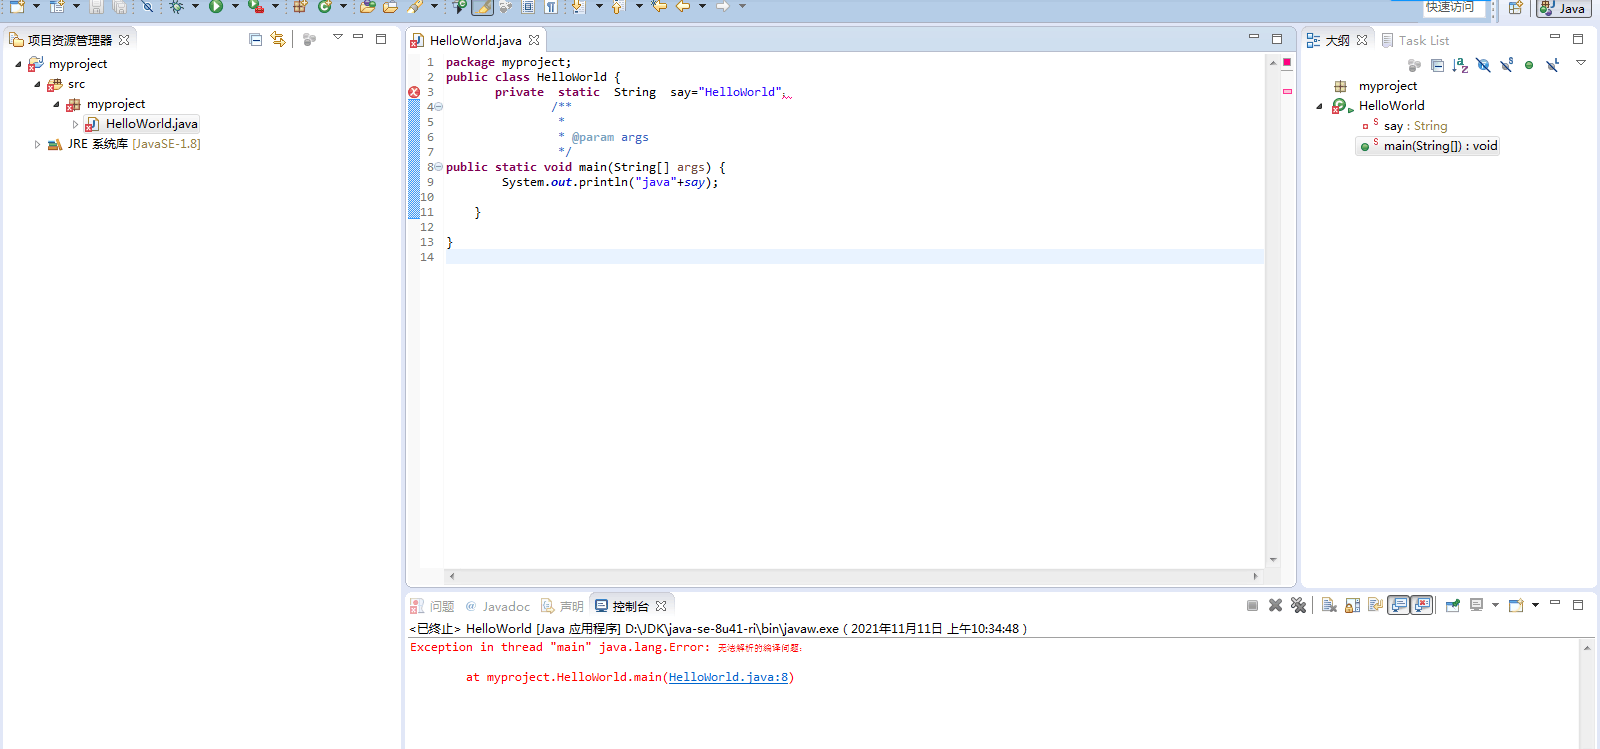Toggle Block Selection Mode icon
1600x749 pixels.
(x=528, y=7)
